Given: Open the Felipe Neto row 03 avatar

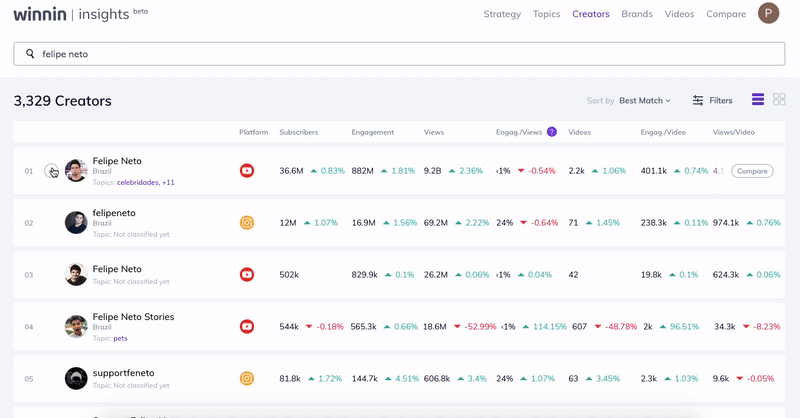Looking at the screenshot, I should (x=76, y=275).
